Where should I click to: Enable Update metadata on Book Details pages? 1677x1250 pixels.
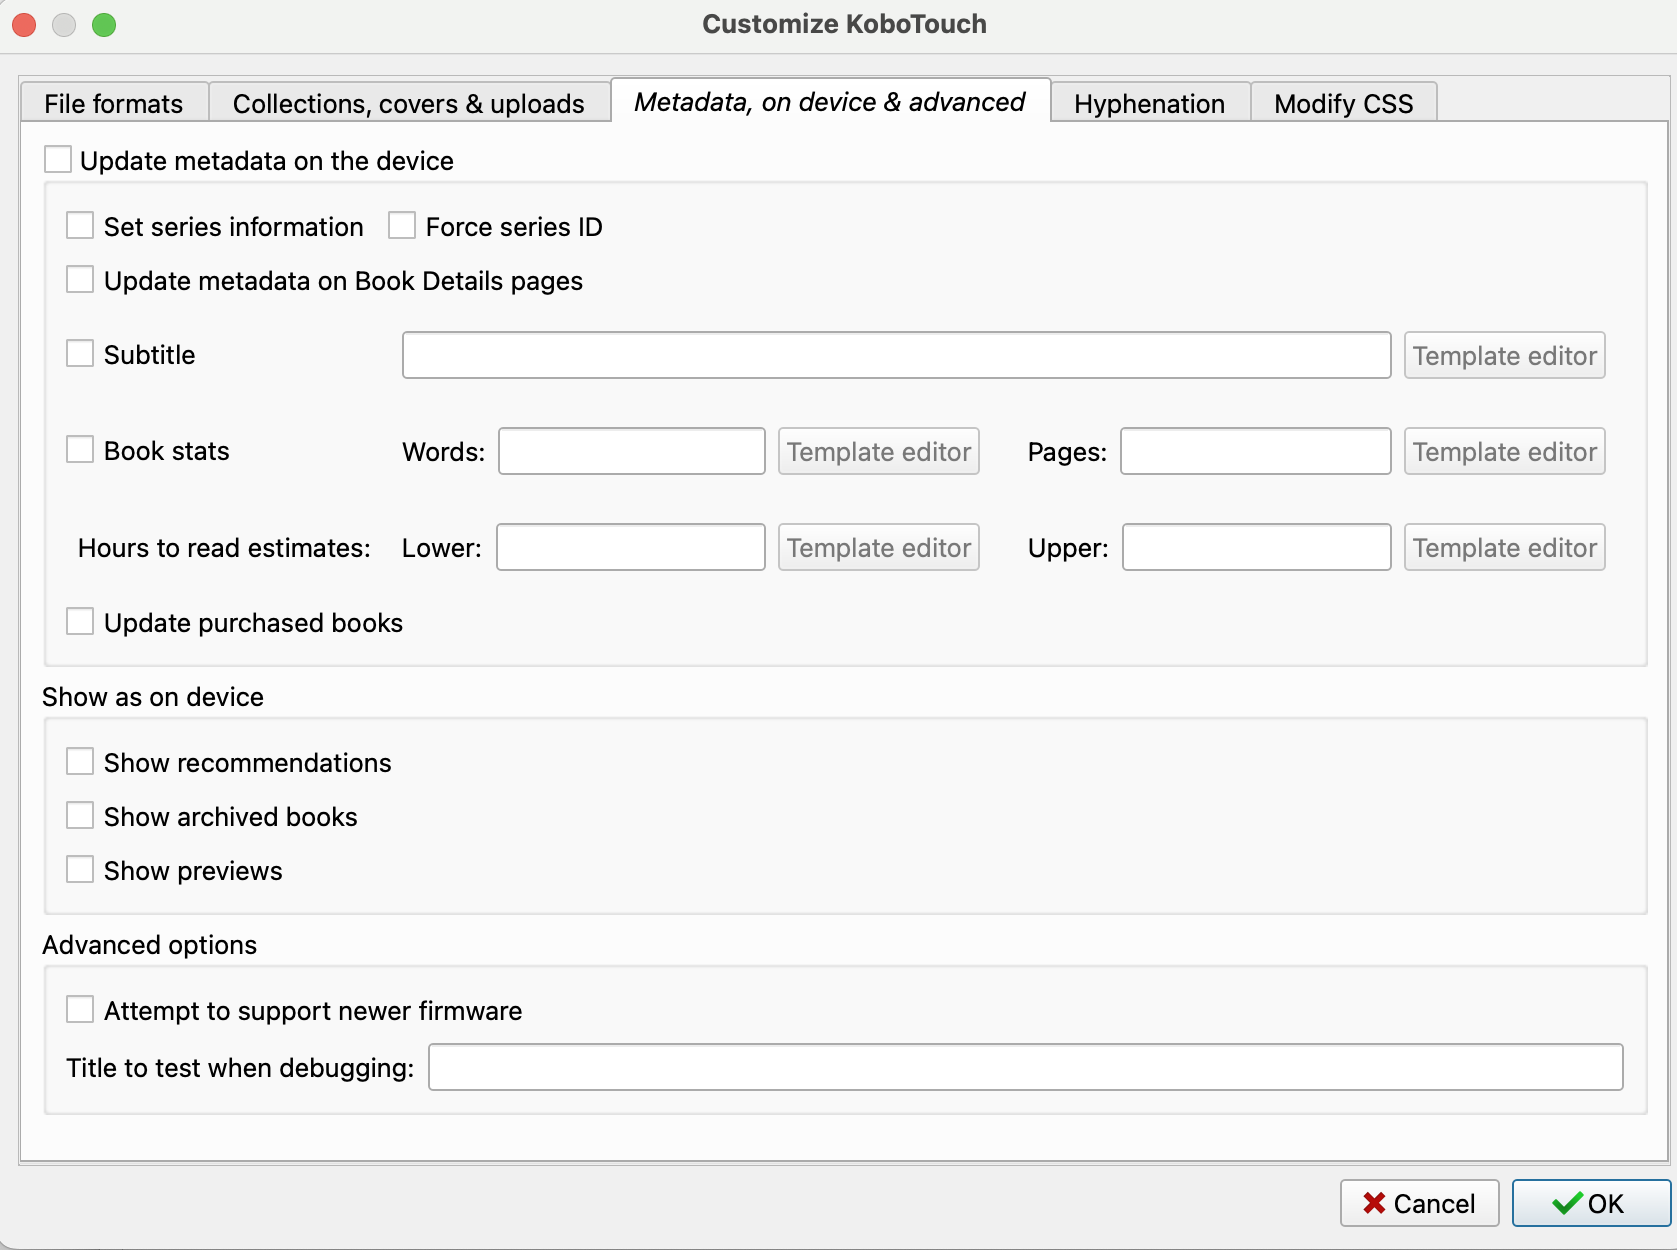point(80,280)
